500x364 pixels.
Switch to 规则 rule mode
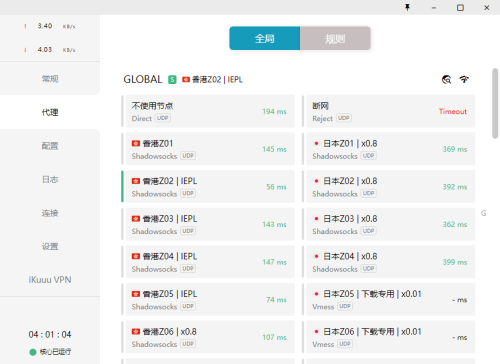(335, 38)
